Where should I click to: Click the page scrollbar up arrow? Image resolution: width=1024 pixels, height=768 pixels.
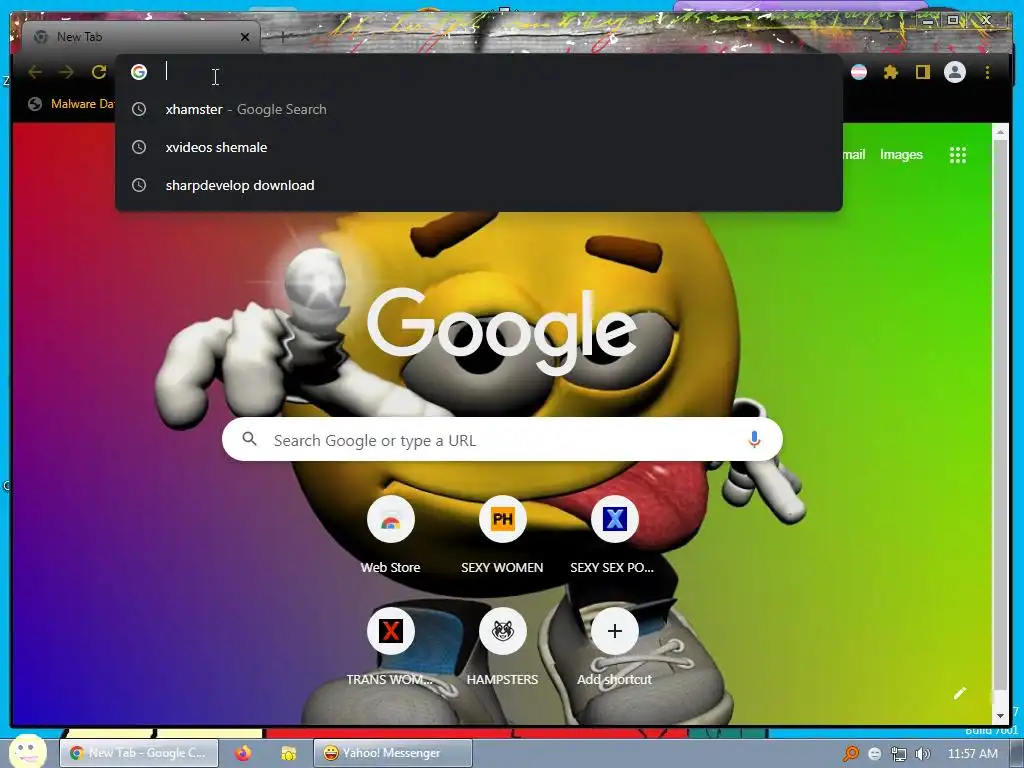point(1000,131)
